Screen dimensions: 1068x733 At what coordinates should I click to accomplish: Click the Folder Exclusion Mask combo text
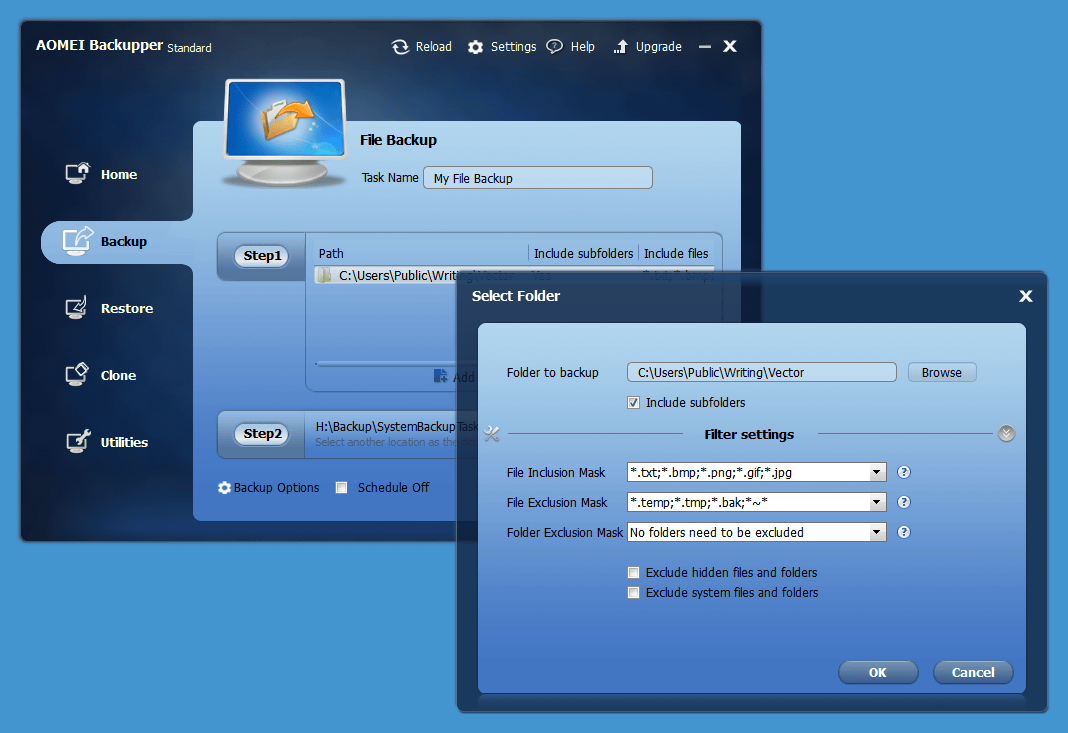coord(748,532)
